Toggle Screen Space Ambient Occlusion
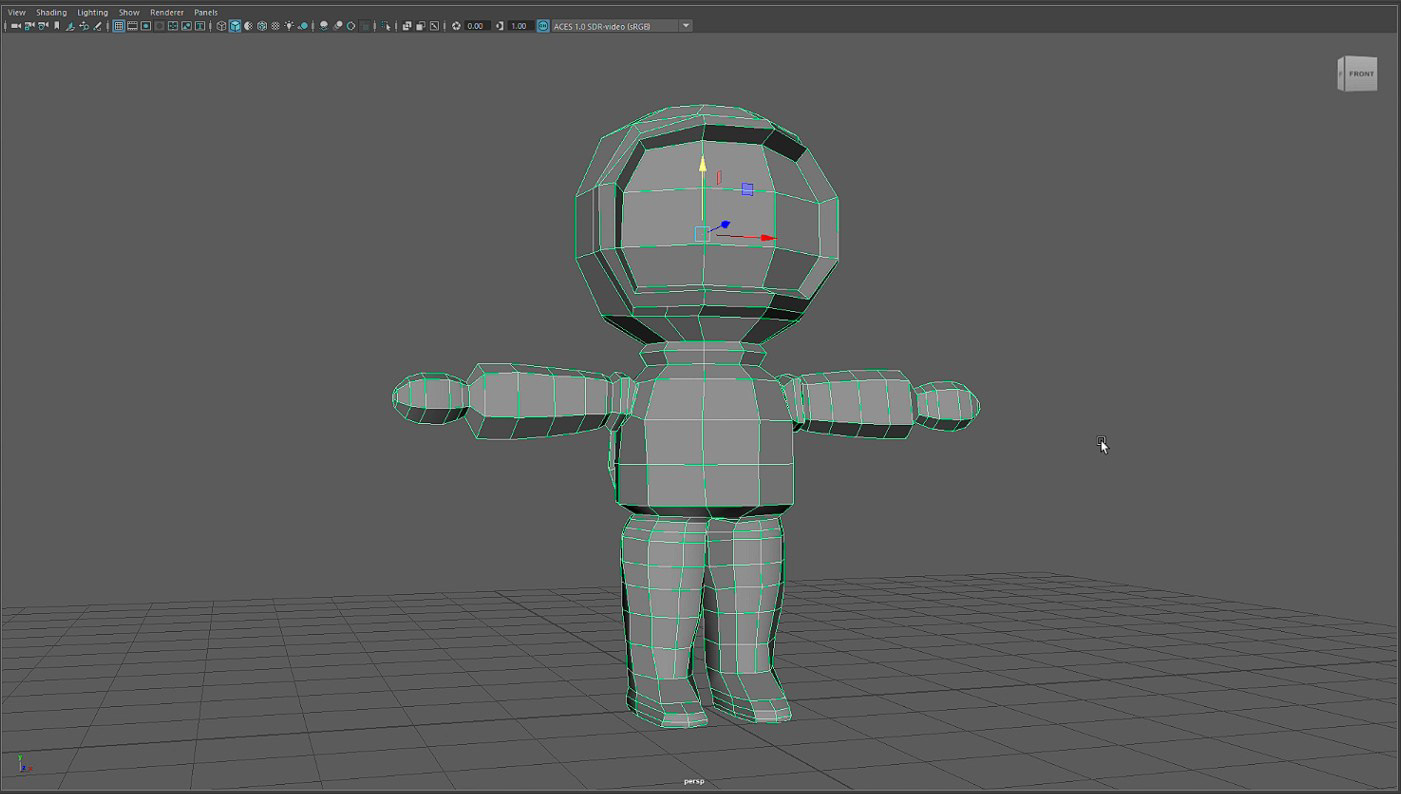 pos(323,26)
